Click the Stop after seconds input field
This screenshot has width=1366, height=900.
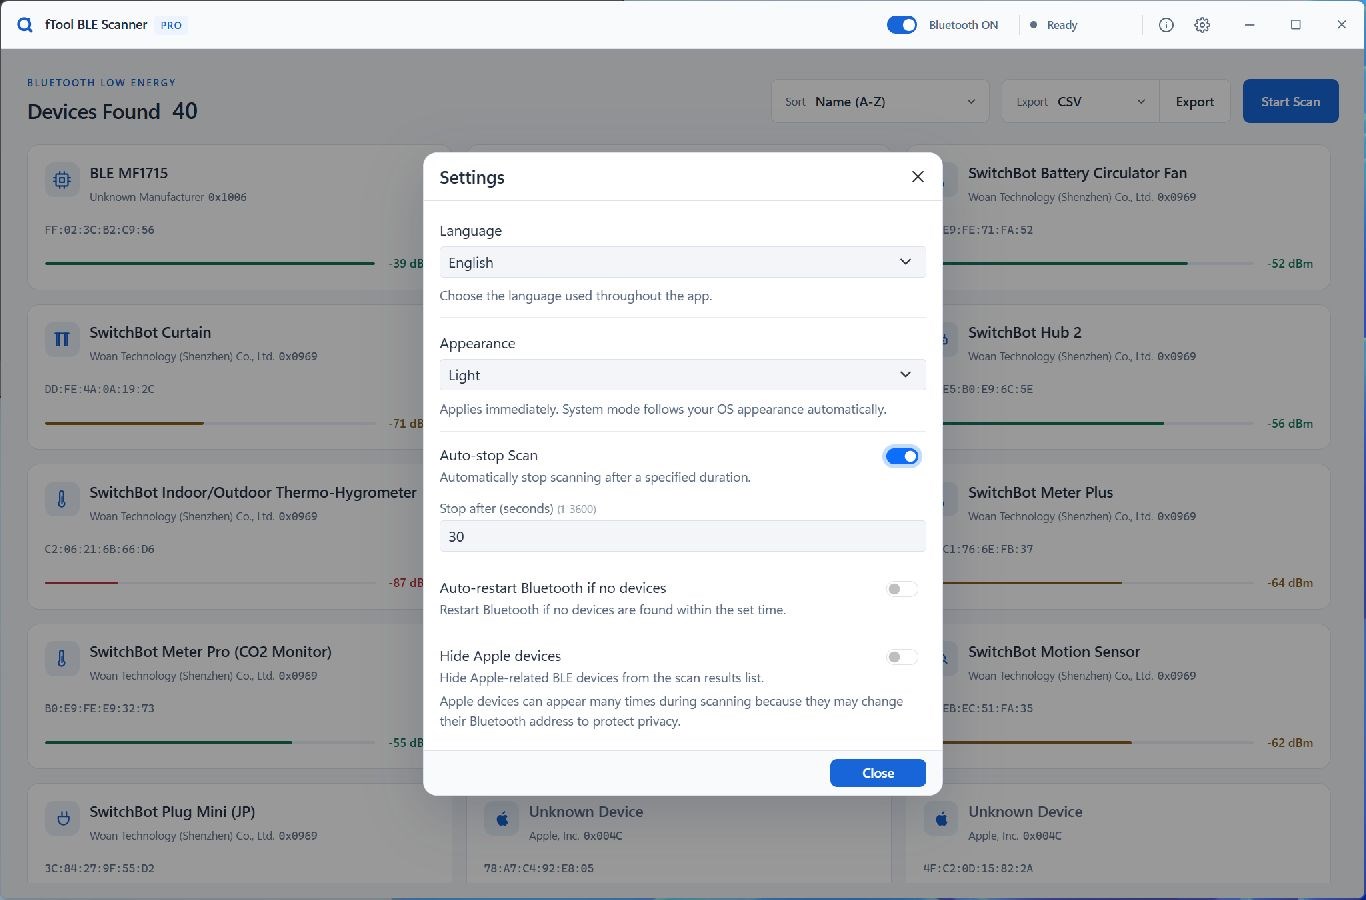(683, 536)
